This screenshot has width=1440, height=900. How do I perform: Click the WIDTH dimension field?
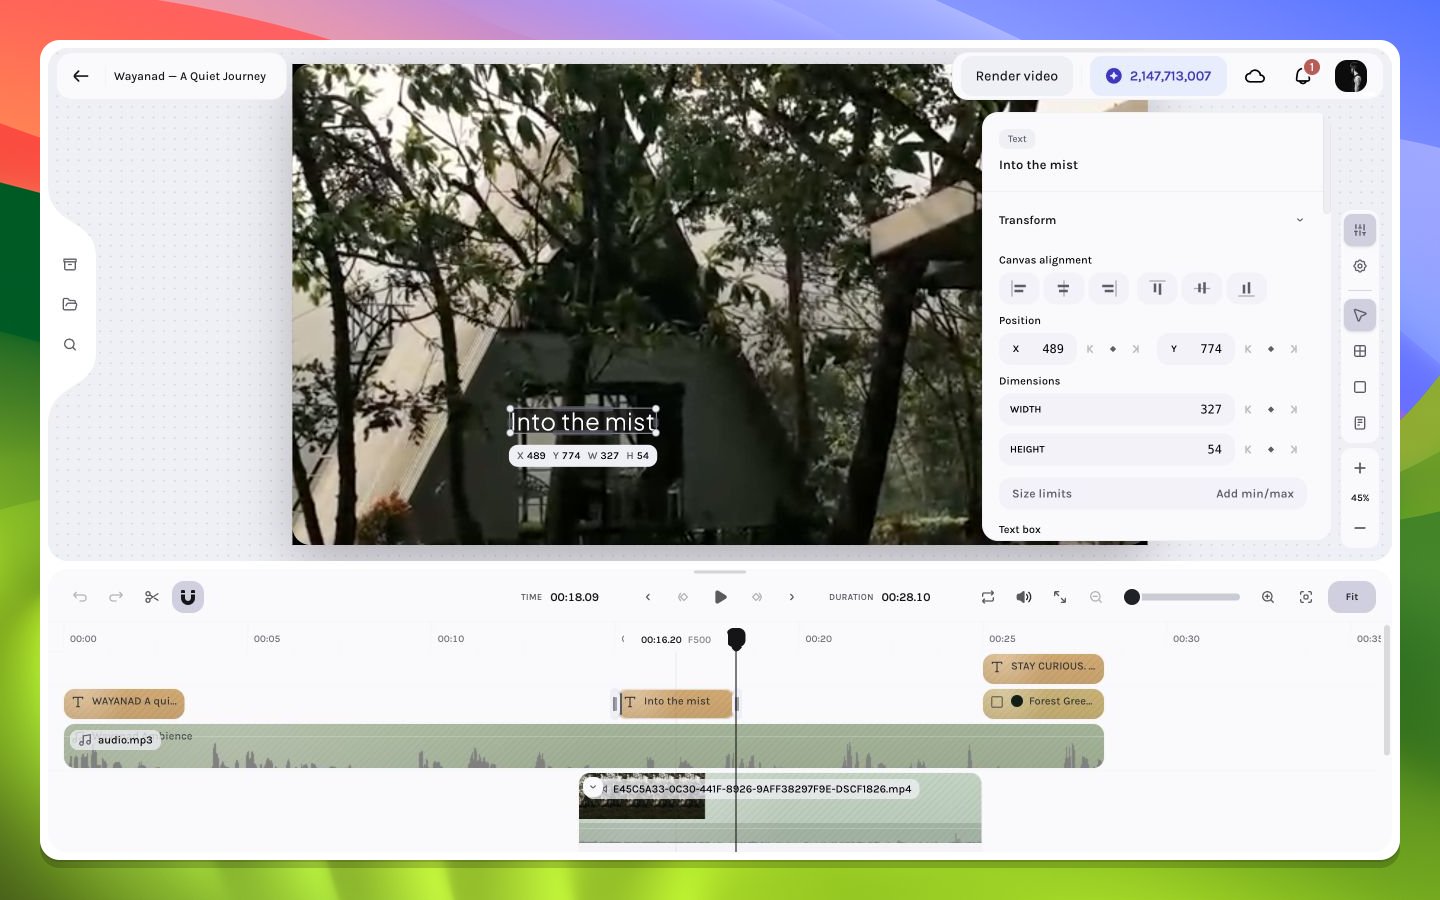pos(1117,409)
